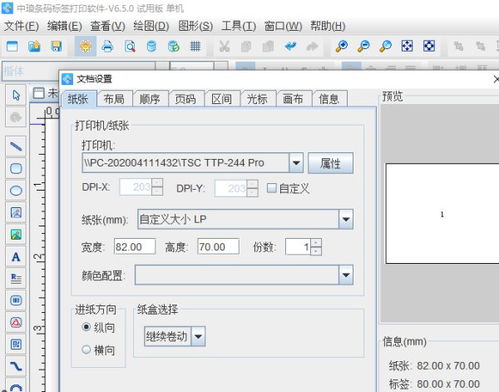Click the Database settings cylinder icon

click(151, 46)
